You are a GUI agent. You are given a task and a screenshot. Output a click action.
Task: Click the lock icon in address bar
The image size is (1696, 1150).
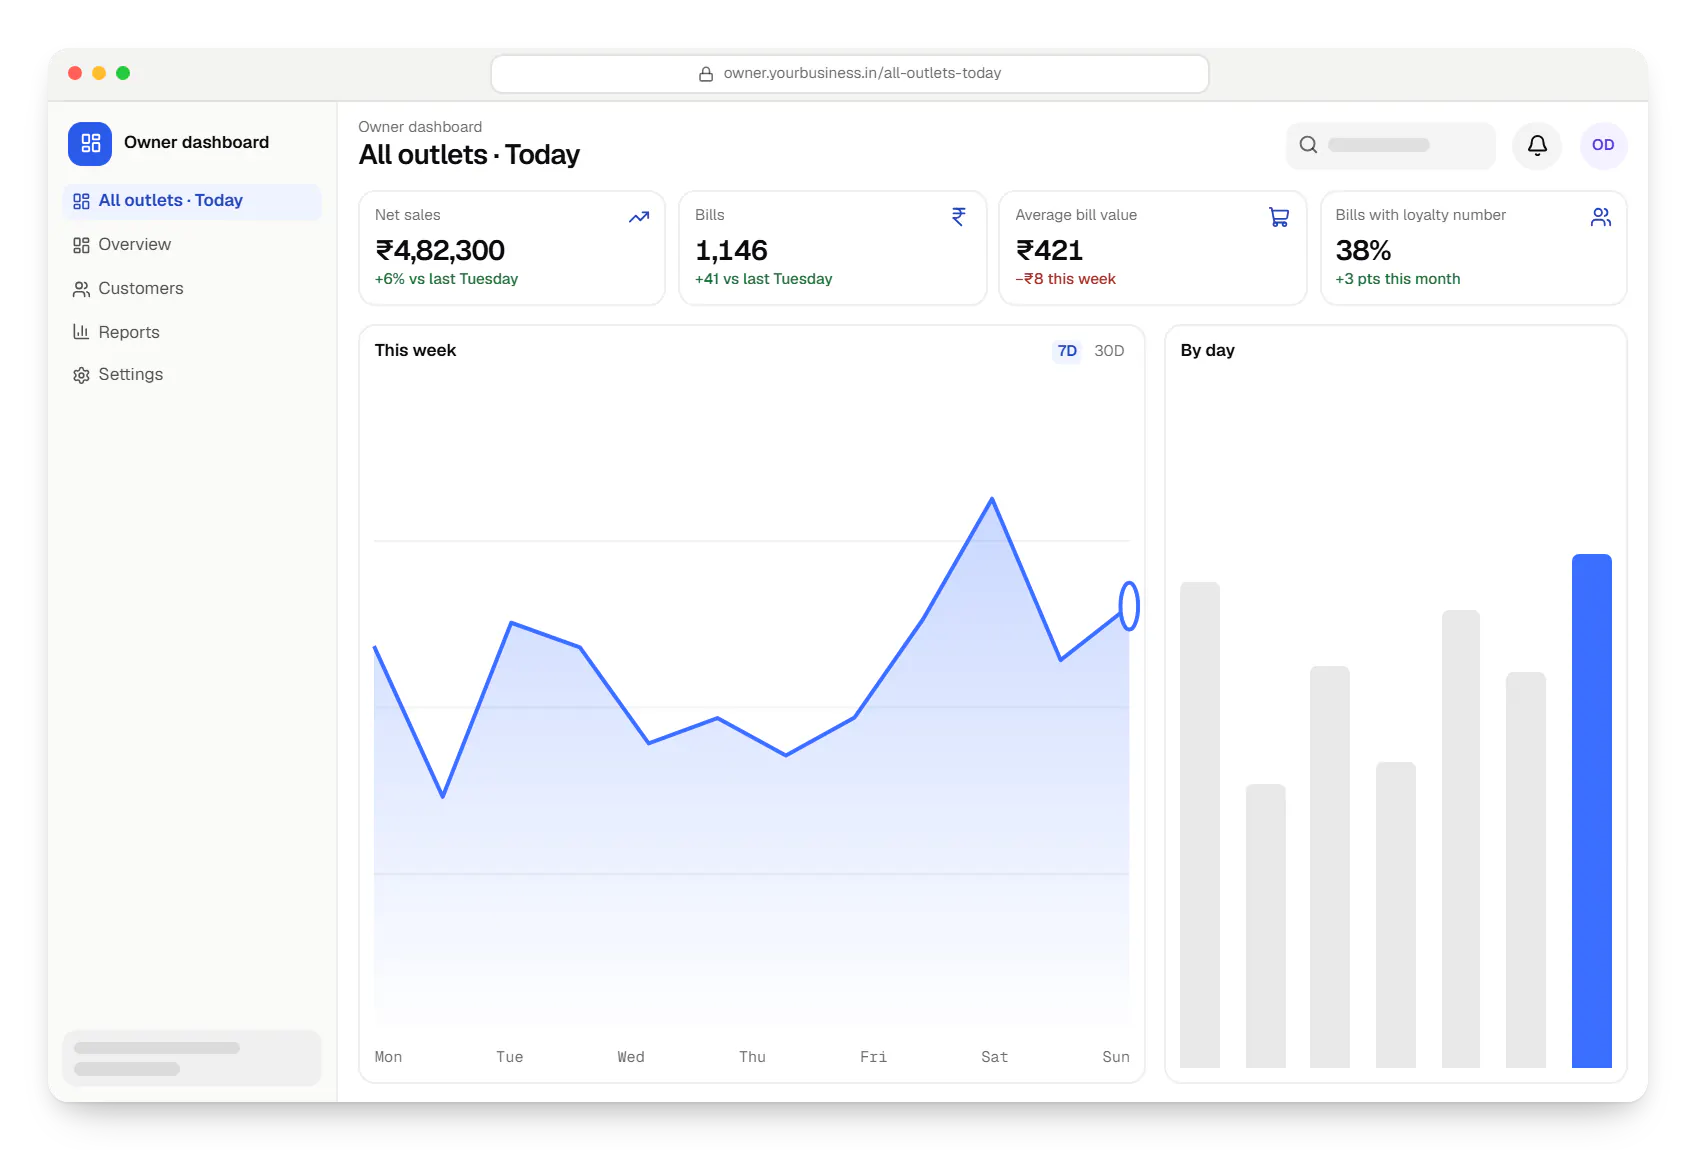(706, 74)
